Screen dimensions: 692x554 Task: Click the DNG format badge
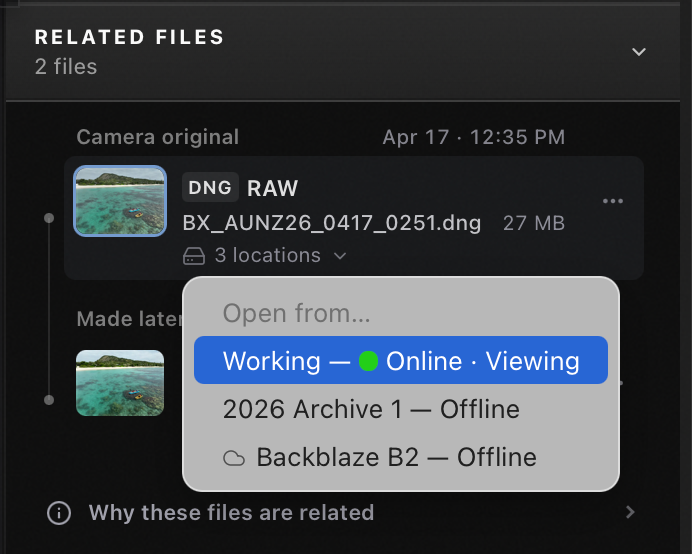click(210, 188)
